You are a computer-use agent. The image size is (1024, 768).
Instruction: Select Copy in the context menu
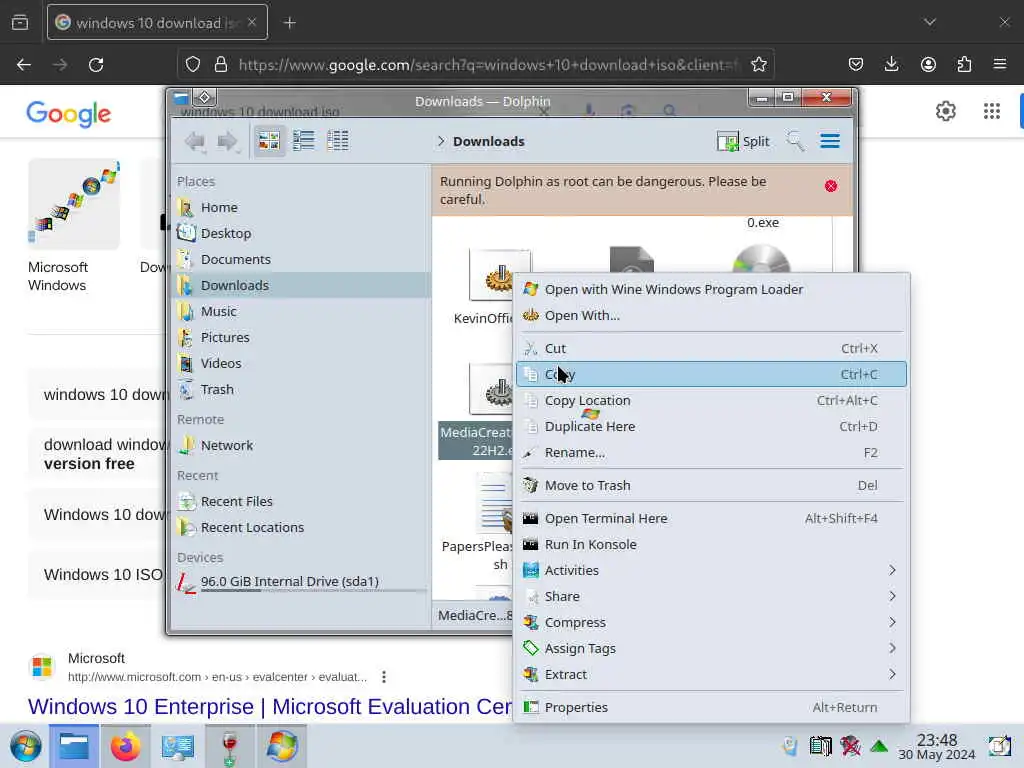click(x=711, y=374)
